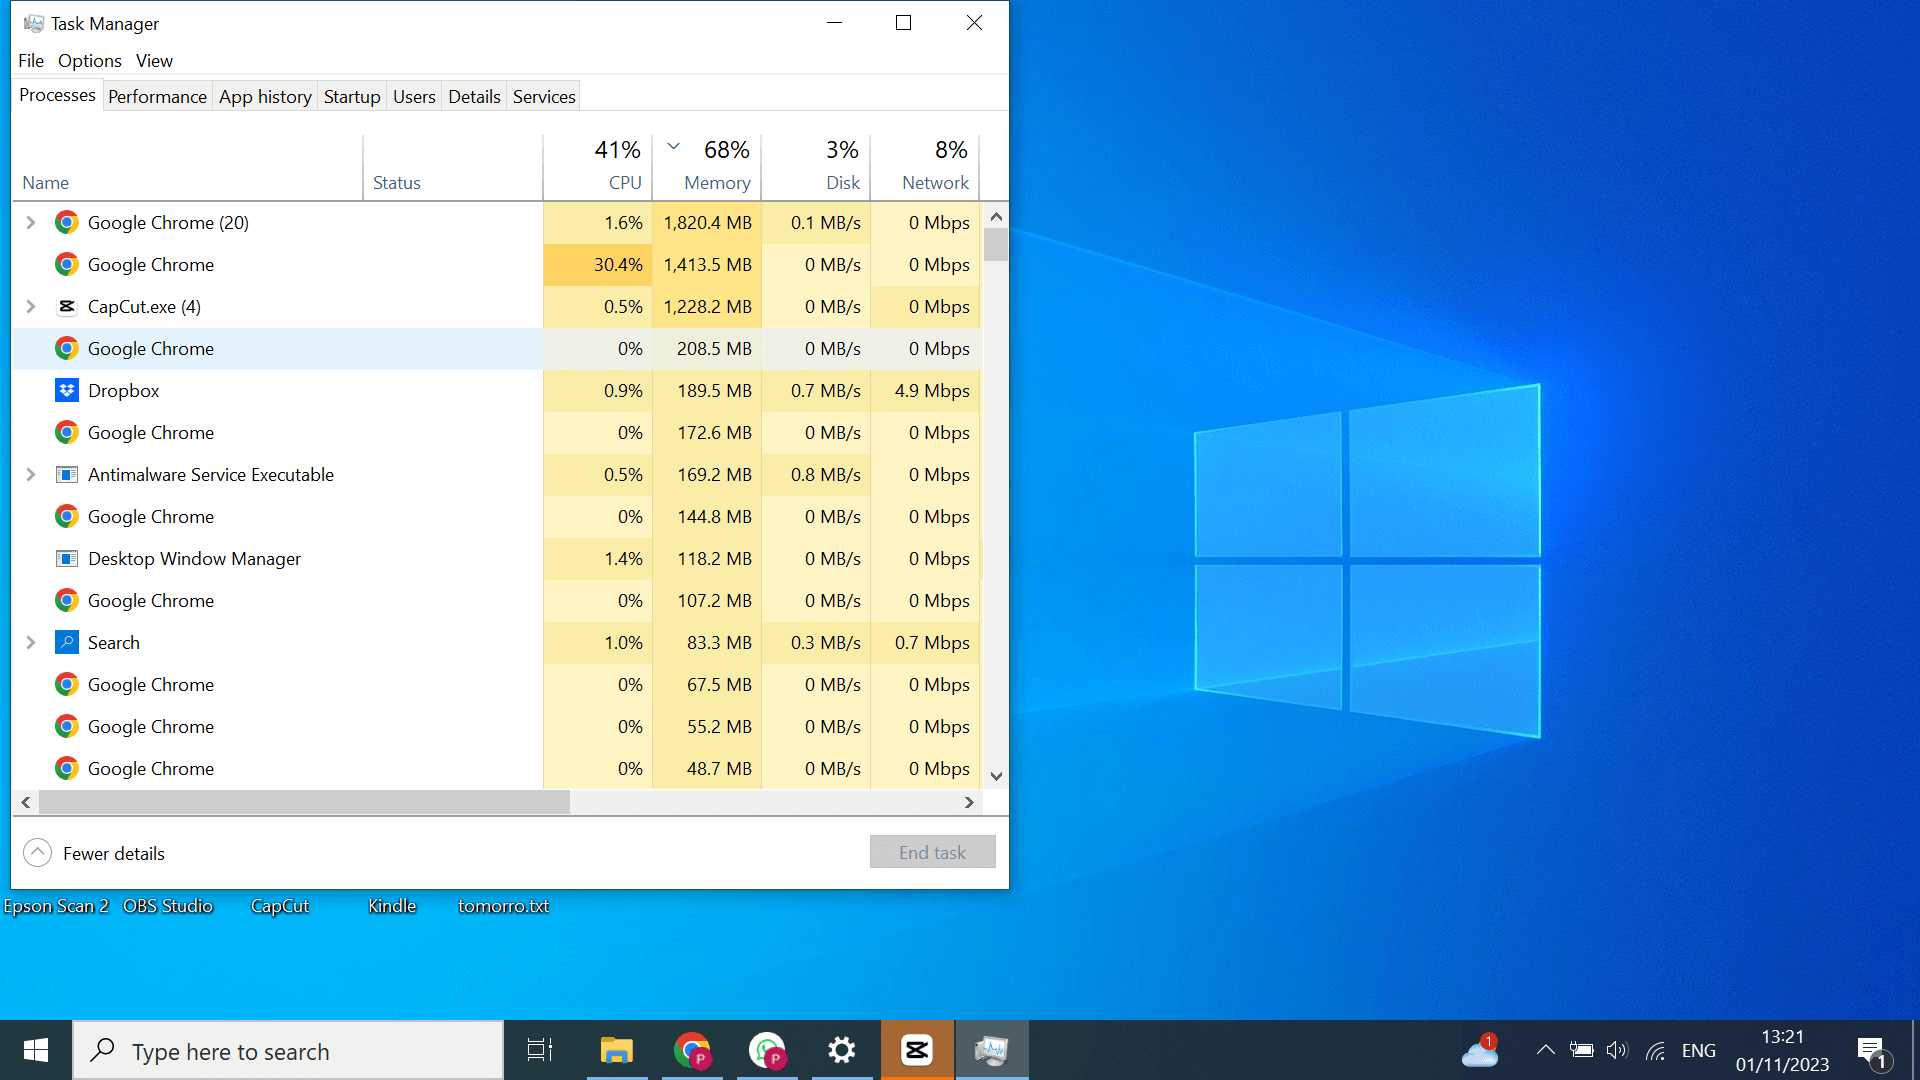Viewport: 1920px width, 1080px height.
Task: Click the horizontal scrollbar right arrow
Action: pyautogui.click(x=968, y=802)
